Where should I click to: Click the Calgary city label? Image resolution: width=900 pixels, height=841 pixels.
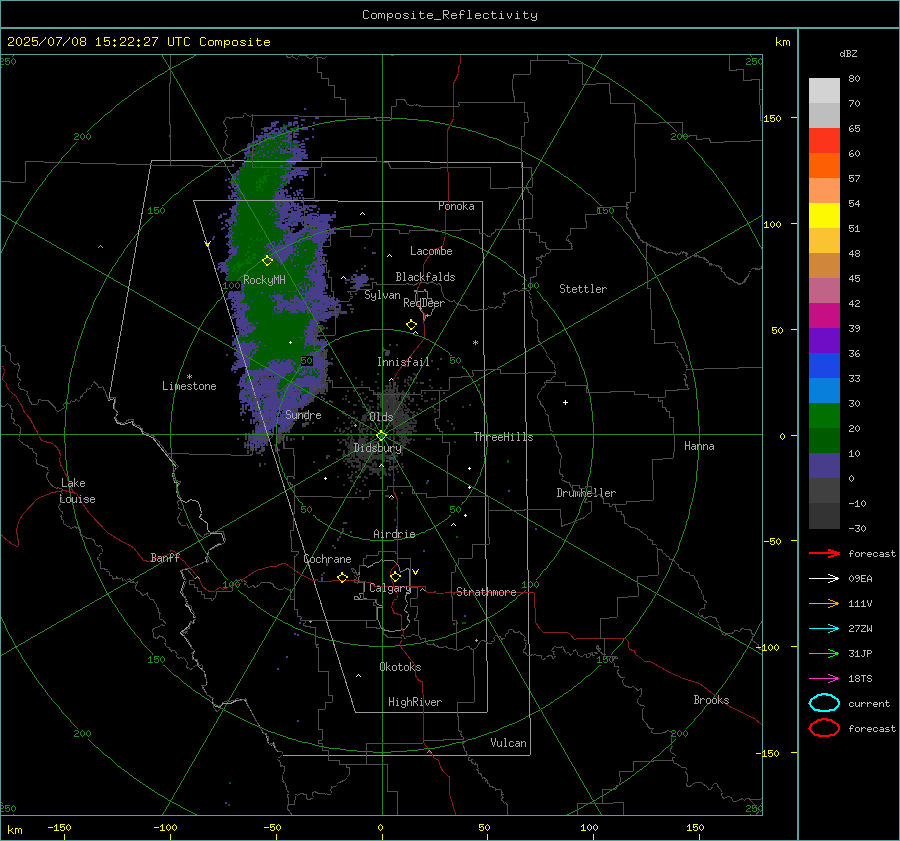(390, 588)
